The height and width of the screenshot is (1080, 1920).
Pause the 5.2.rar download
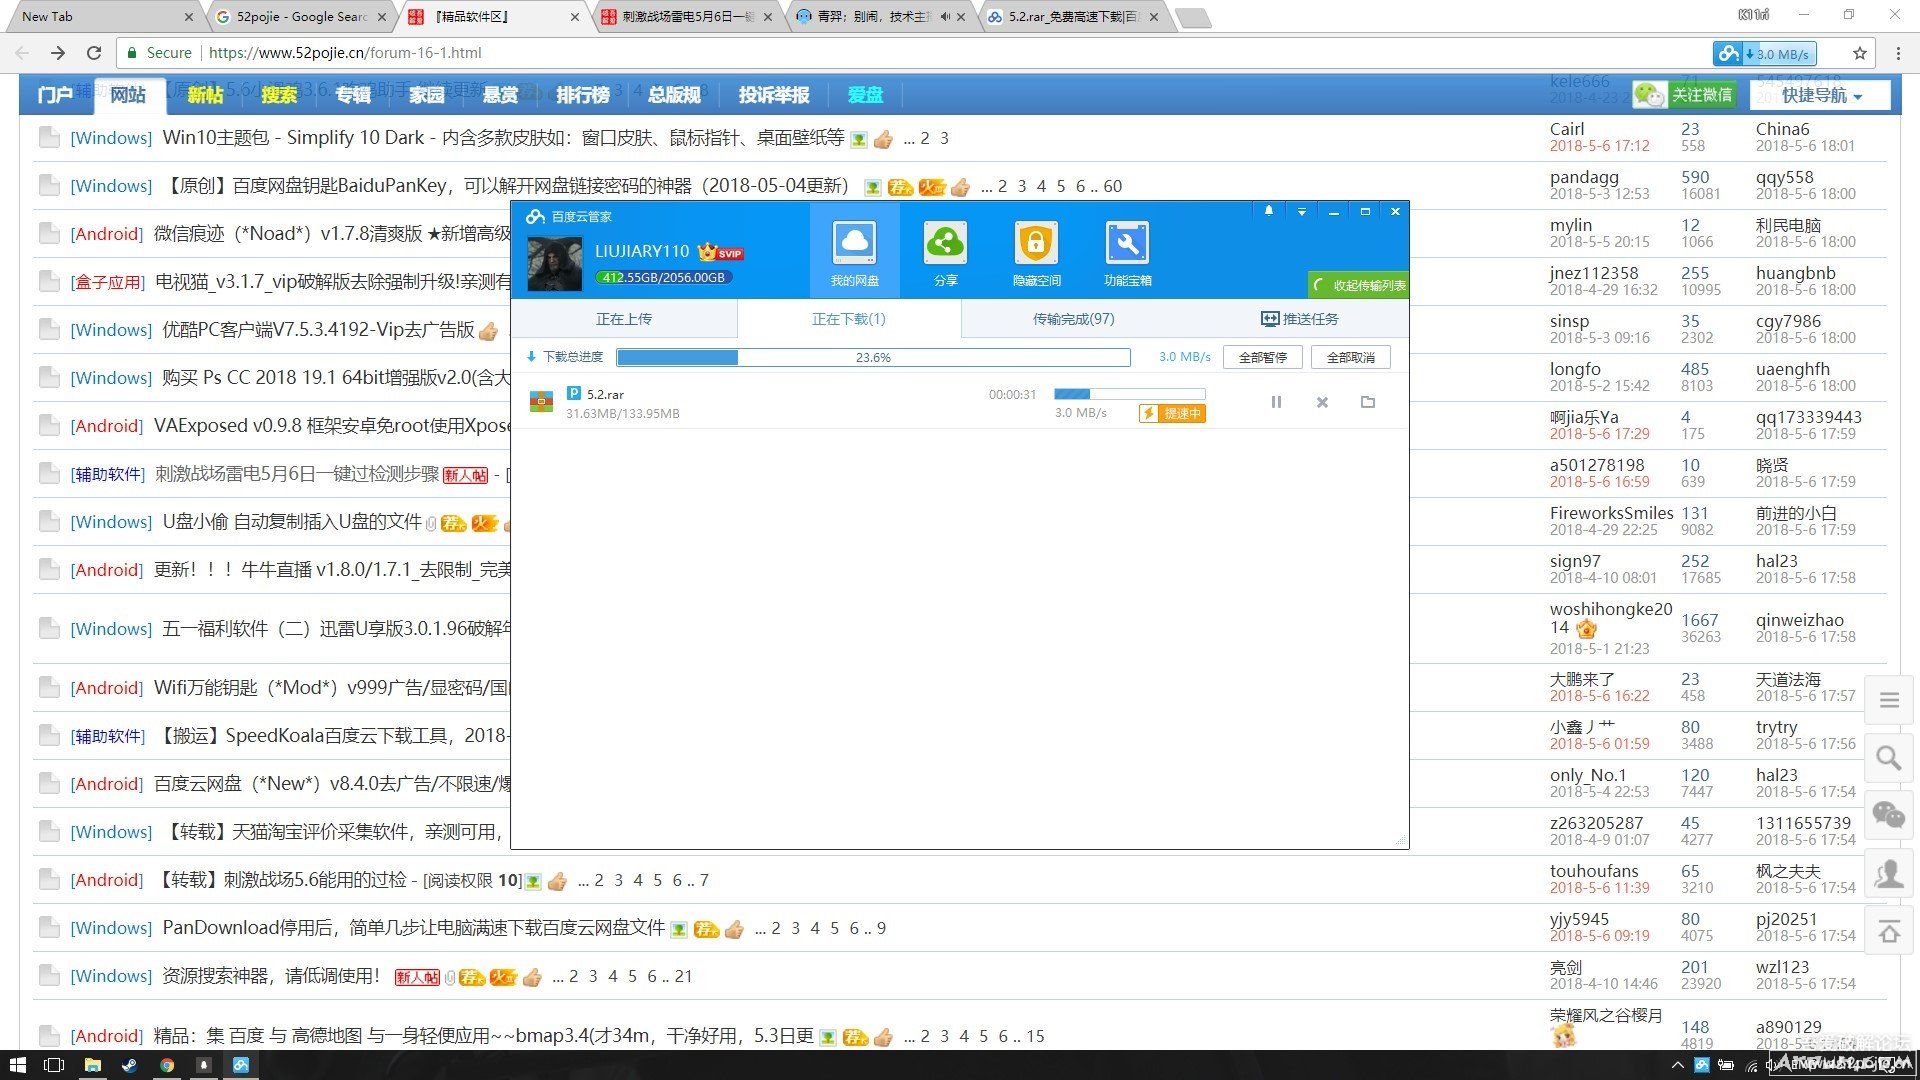1276,401
